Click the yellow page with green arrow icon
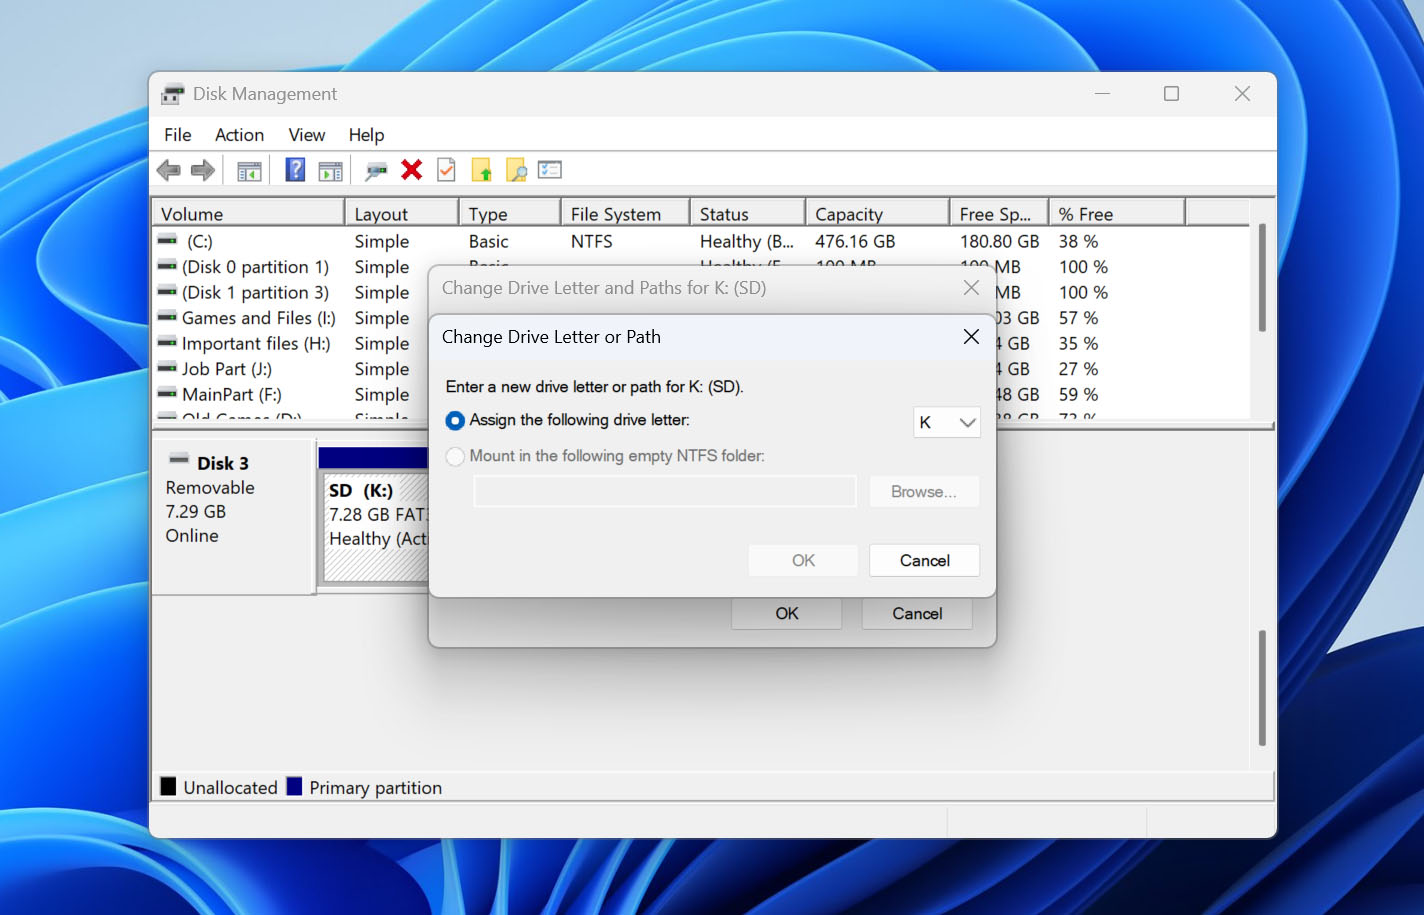This screenshot has height=915, width=1424. [x=482, y=170]
